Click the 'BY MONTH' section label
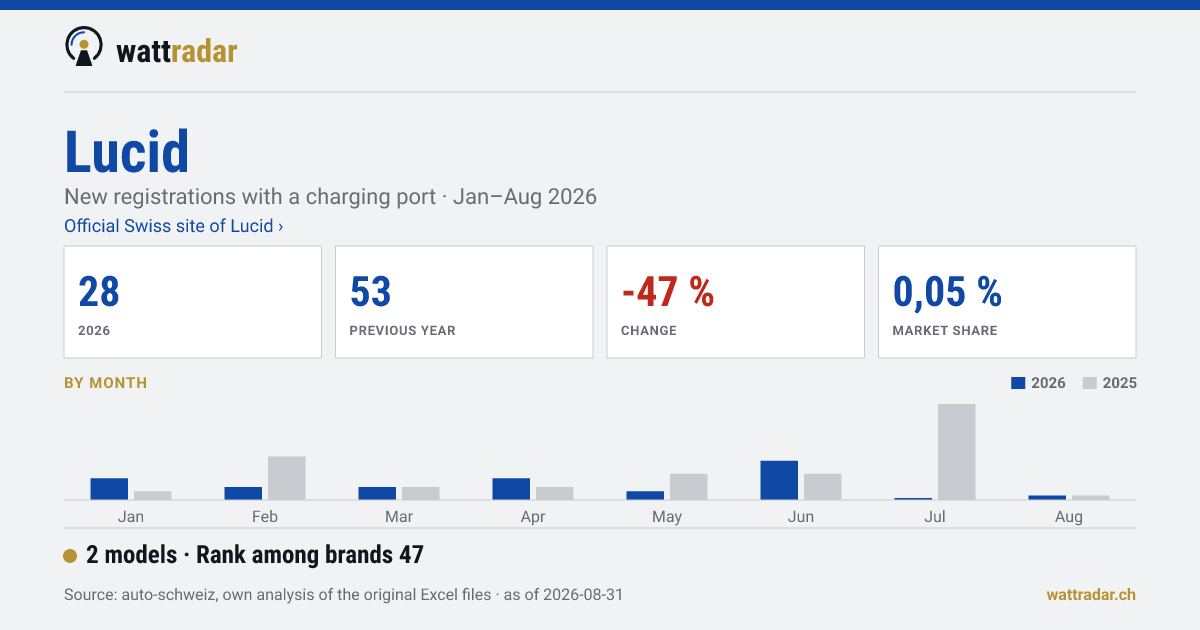This screenshot has width=1200, height=630. [105, 383]
